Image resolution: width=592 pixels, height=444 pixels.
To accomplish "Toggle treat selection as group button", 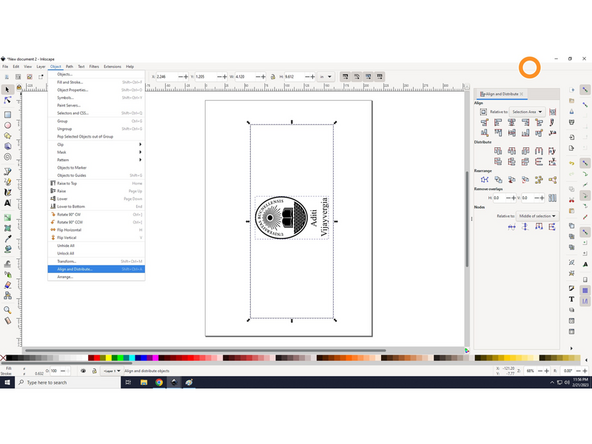I will [552, 112].
